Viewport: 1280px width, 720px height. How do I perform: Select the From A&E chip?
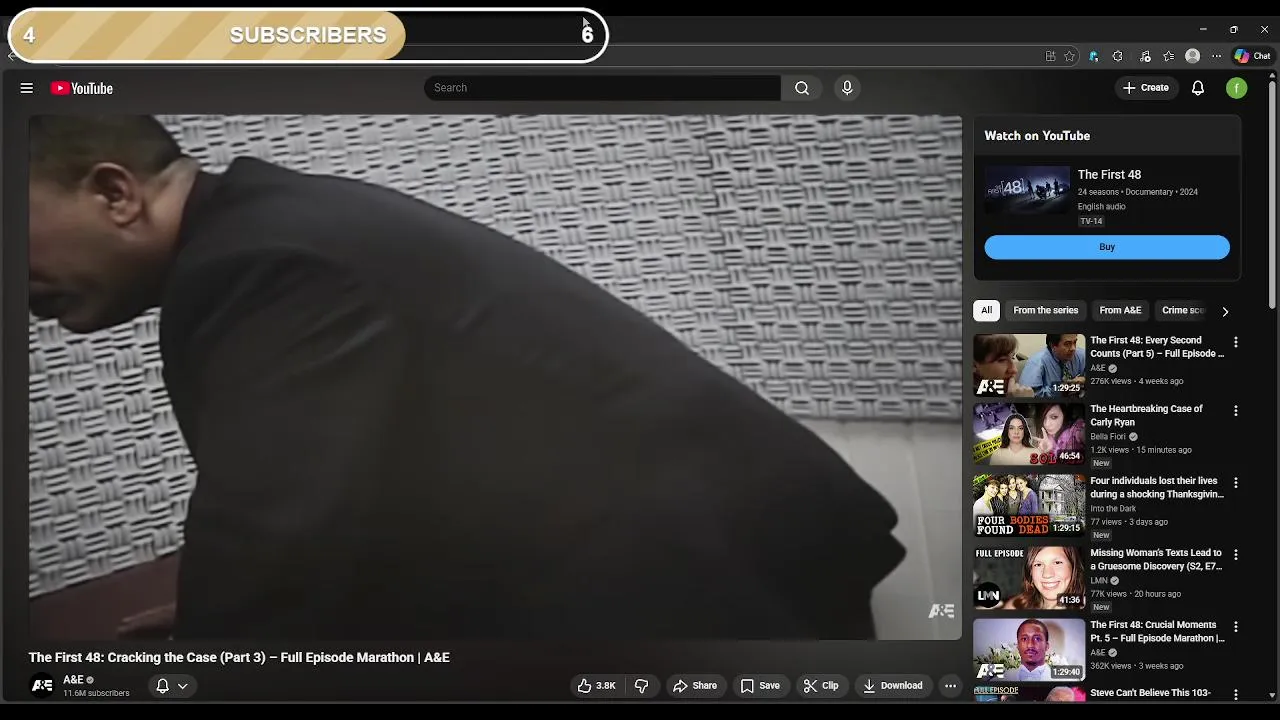tap(1120, 311)
